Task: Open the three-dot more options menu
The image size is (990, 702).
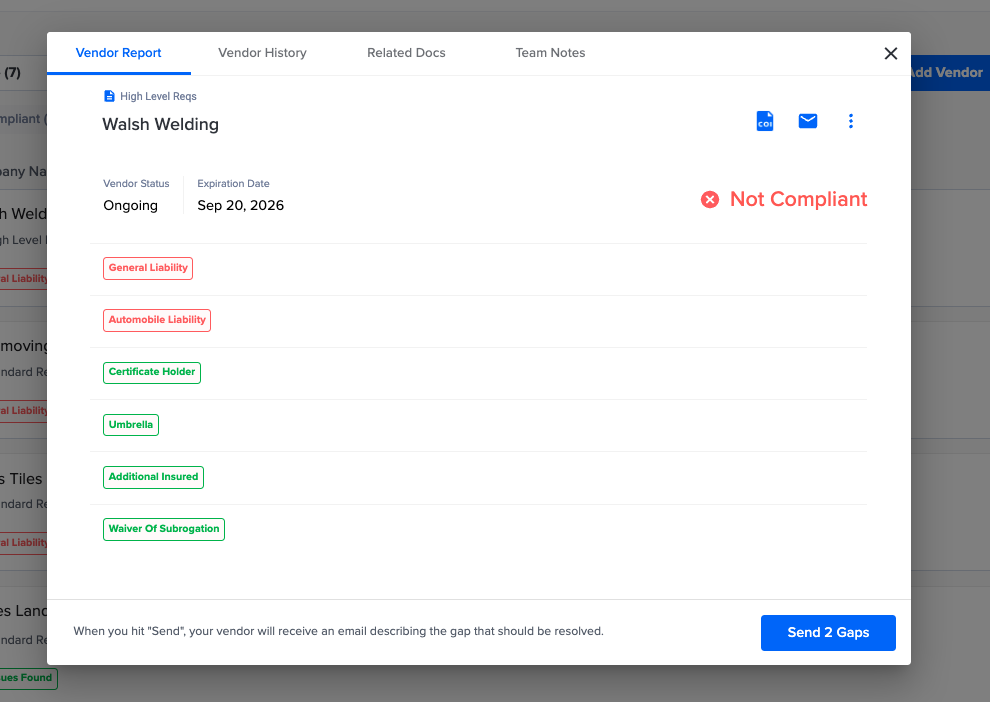Action: click(850, 121)
